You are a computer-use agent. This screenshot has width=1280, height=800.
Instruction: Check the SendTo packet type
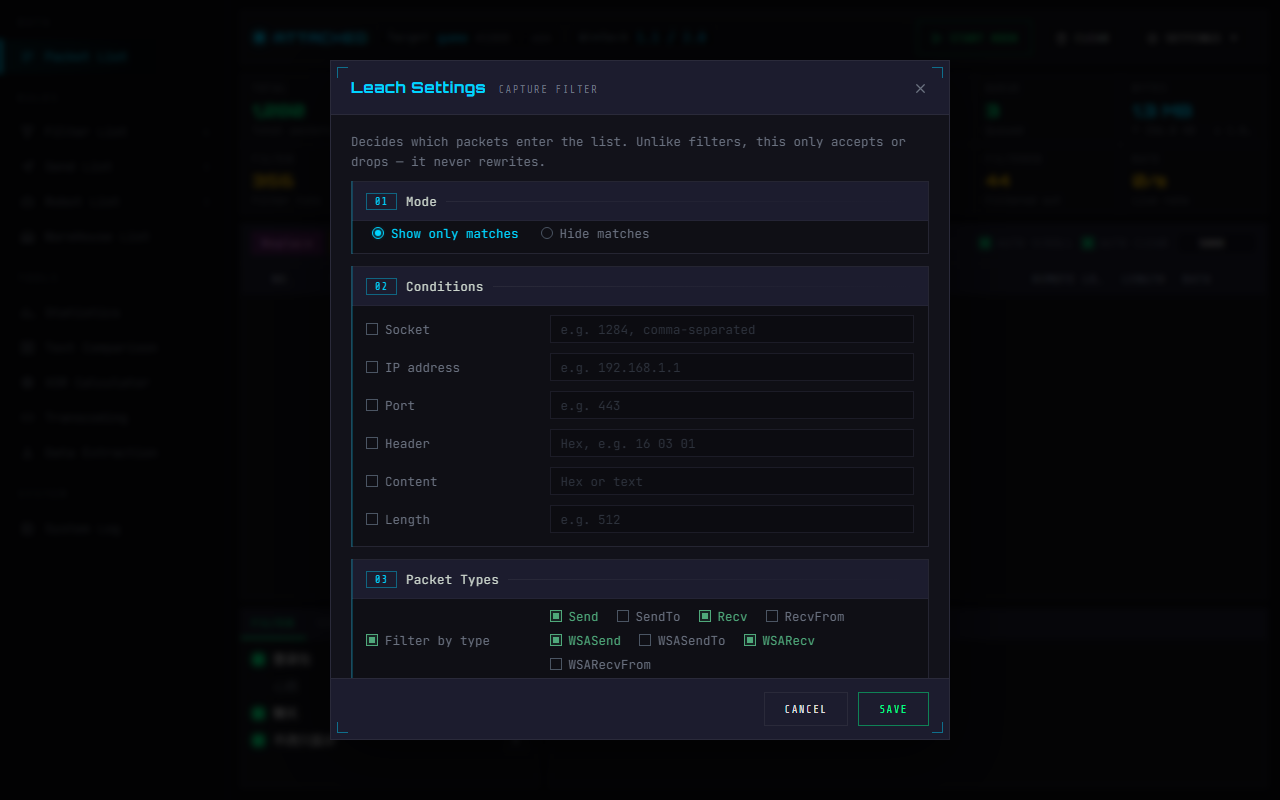[x=623, y=616]
